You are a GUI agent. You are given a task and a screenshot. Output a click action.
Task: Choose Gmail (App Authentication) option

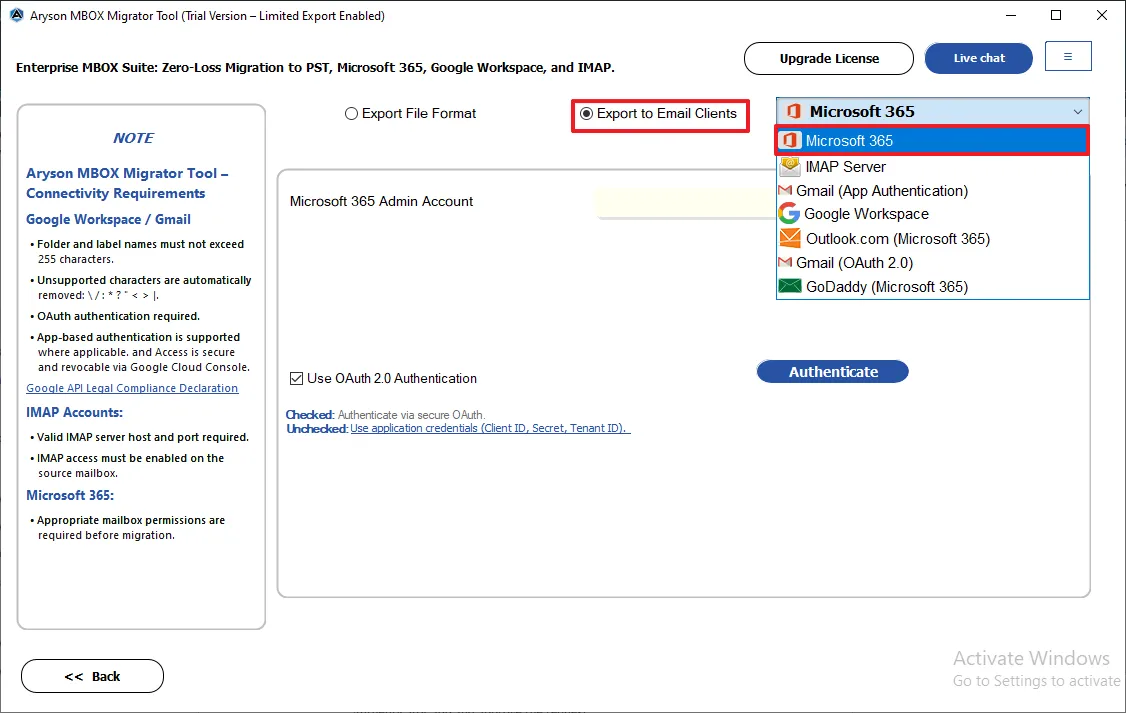coord(932,190)
